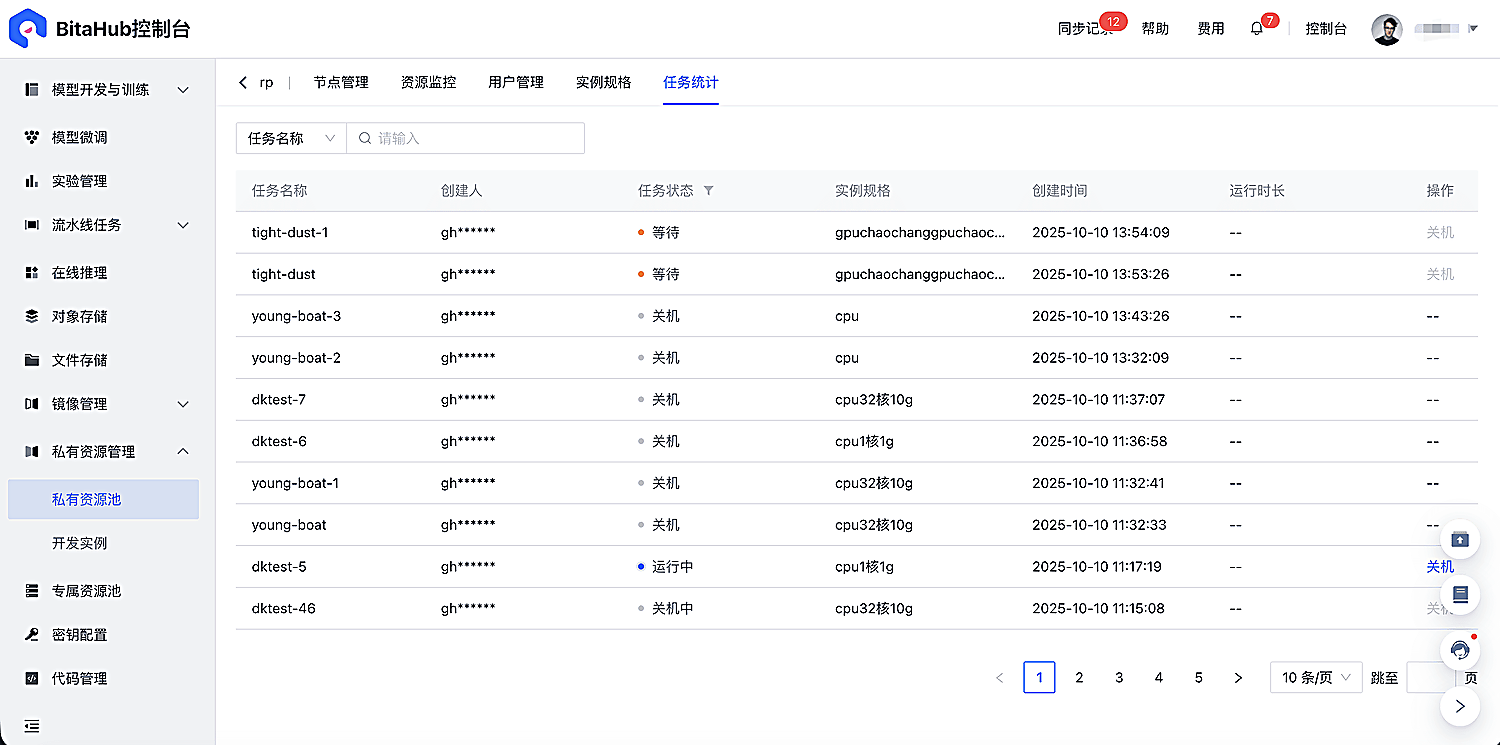
Task: Click the user avatar picture
Action: click(x=1387, y=29)
